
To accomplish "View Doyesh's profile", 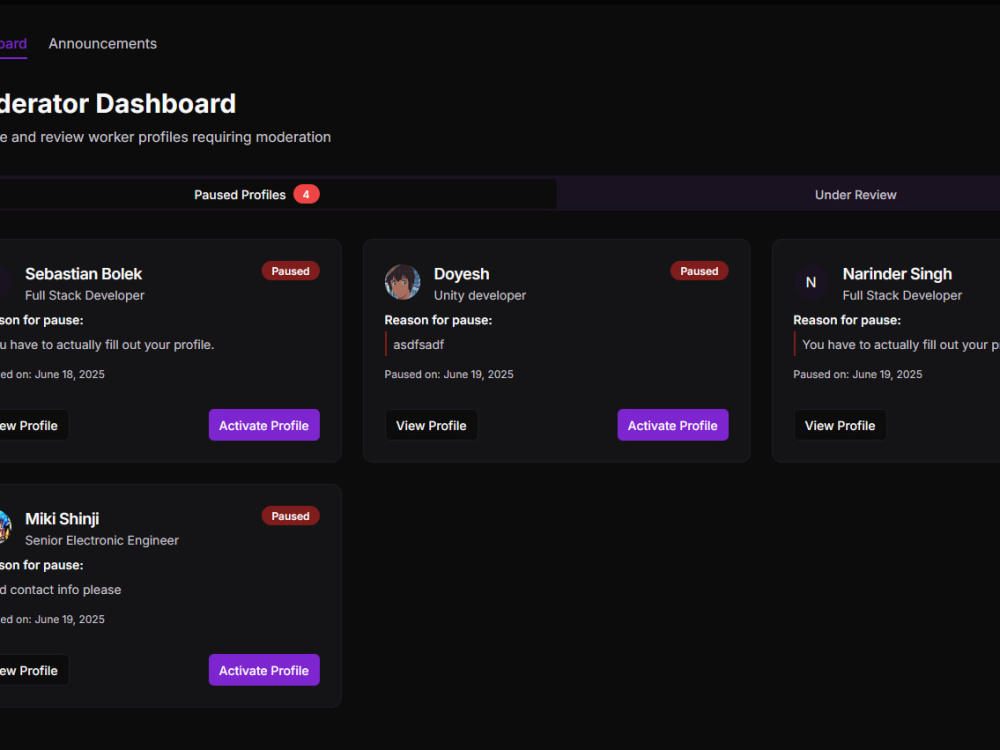I will click(431, 425).
